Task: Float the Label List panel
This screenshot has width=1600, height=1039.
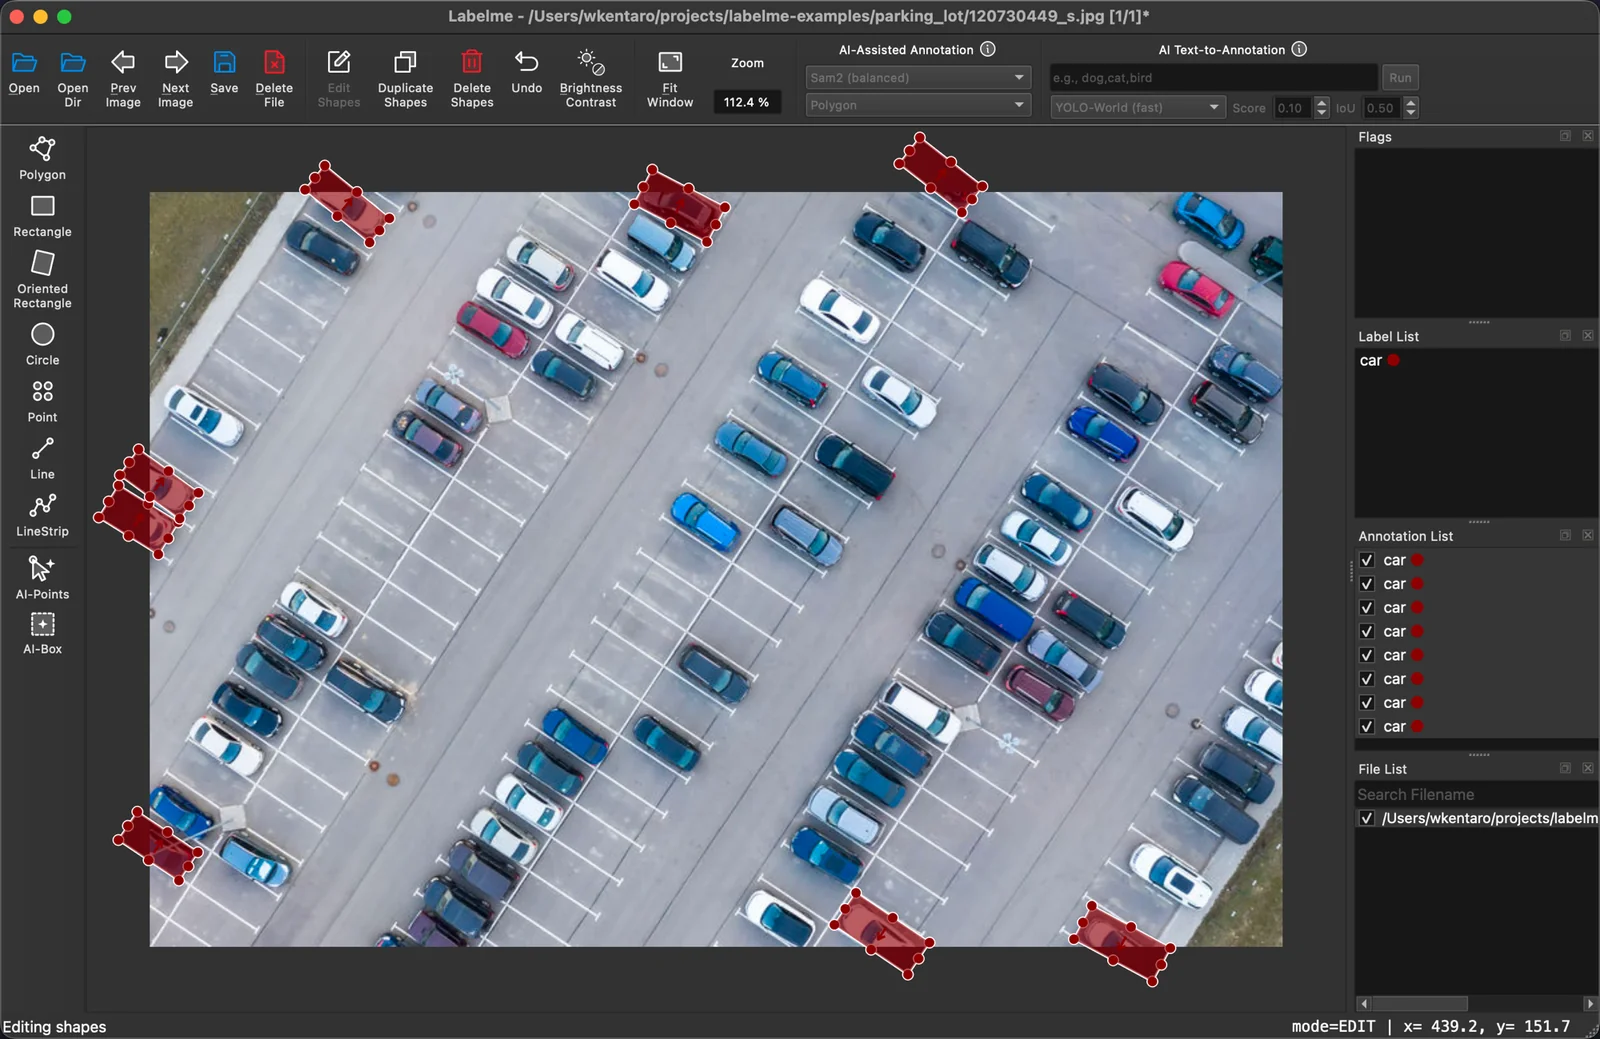Action: click(1565, 336)
